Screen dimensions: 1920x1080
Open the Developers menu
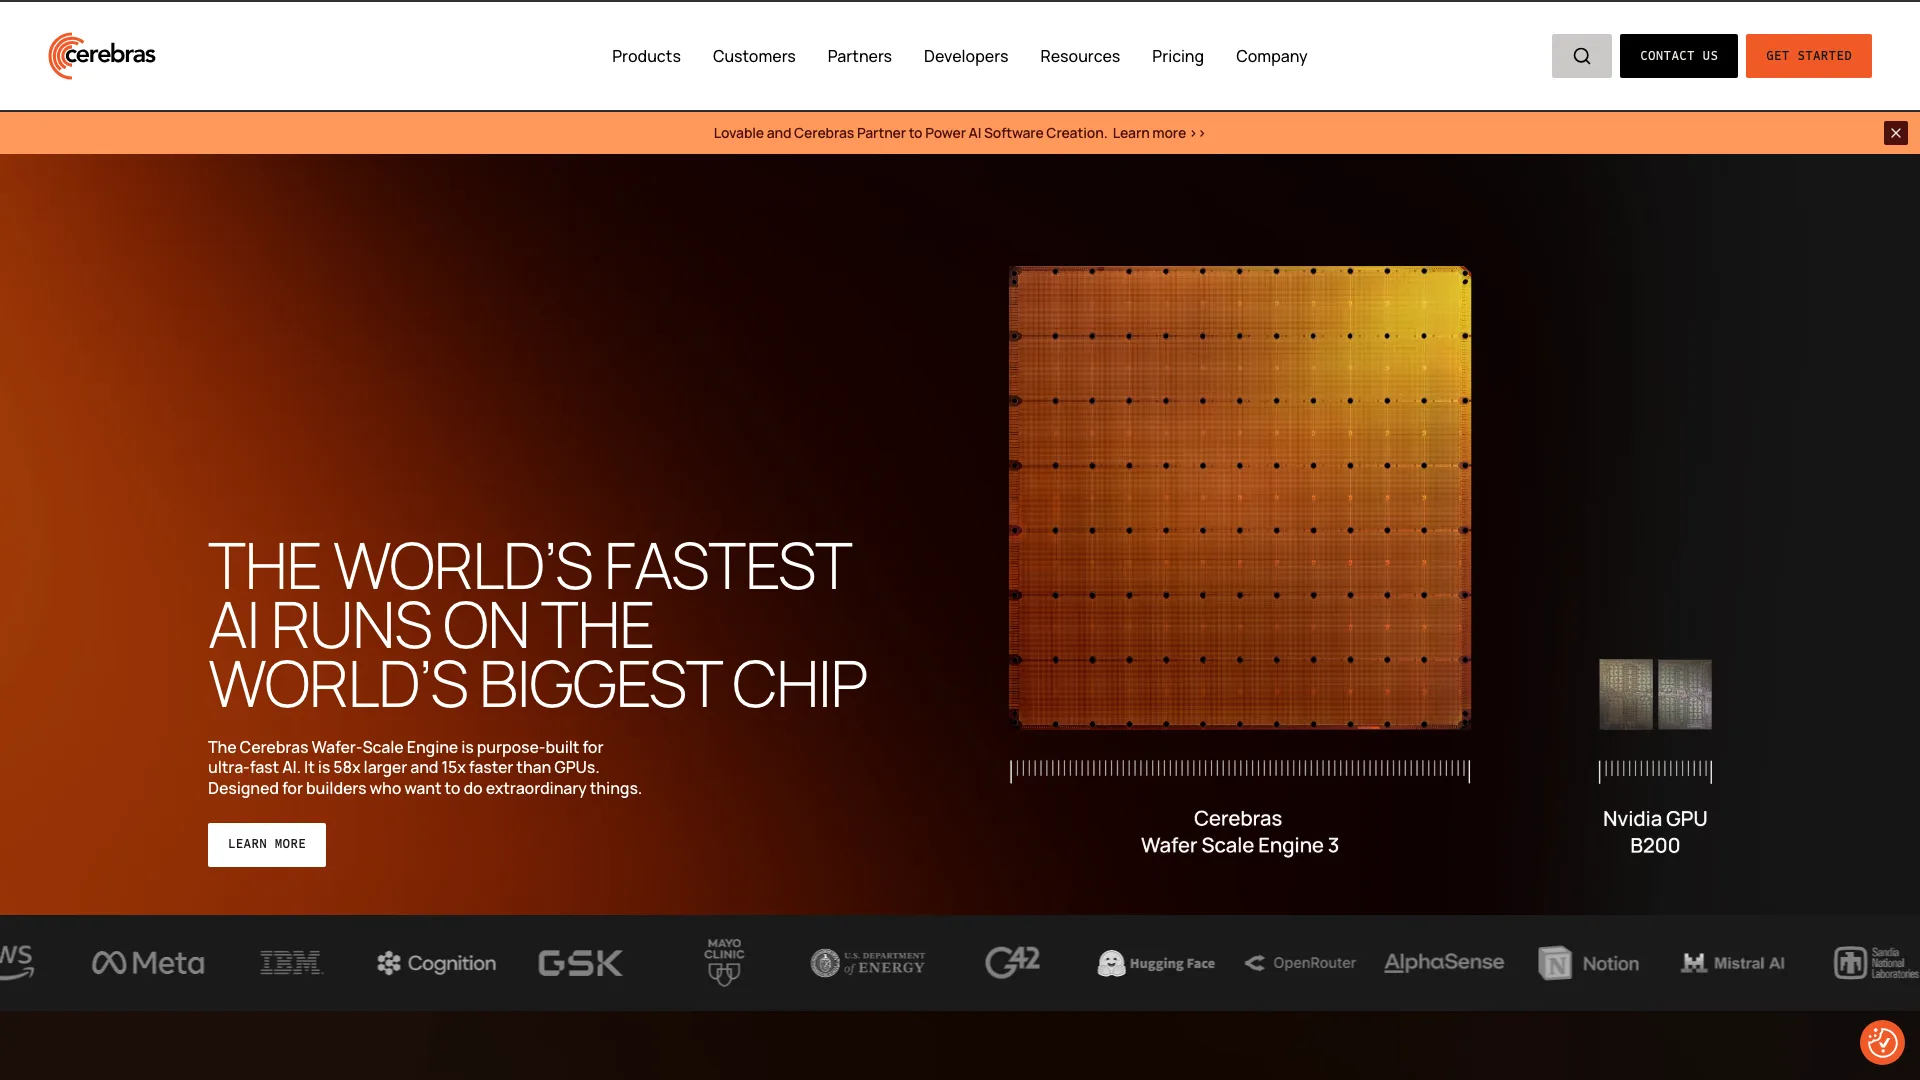pyautogui.click(x=966, y=56)
